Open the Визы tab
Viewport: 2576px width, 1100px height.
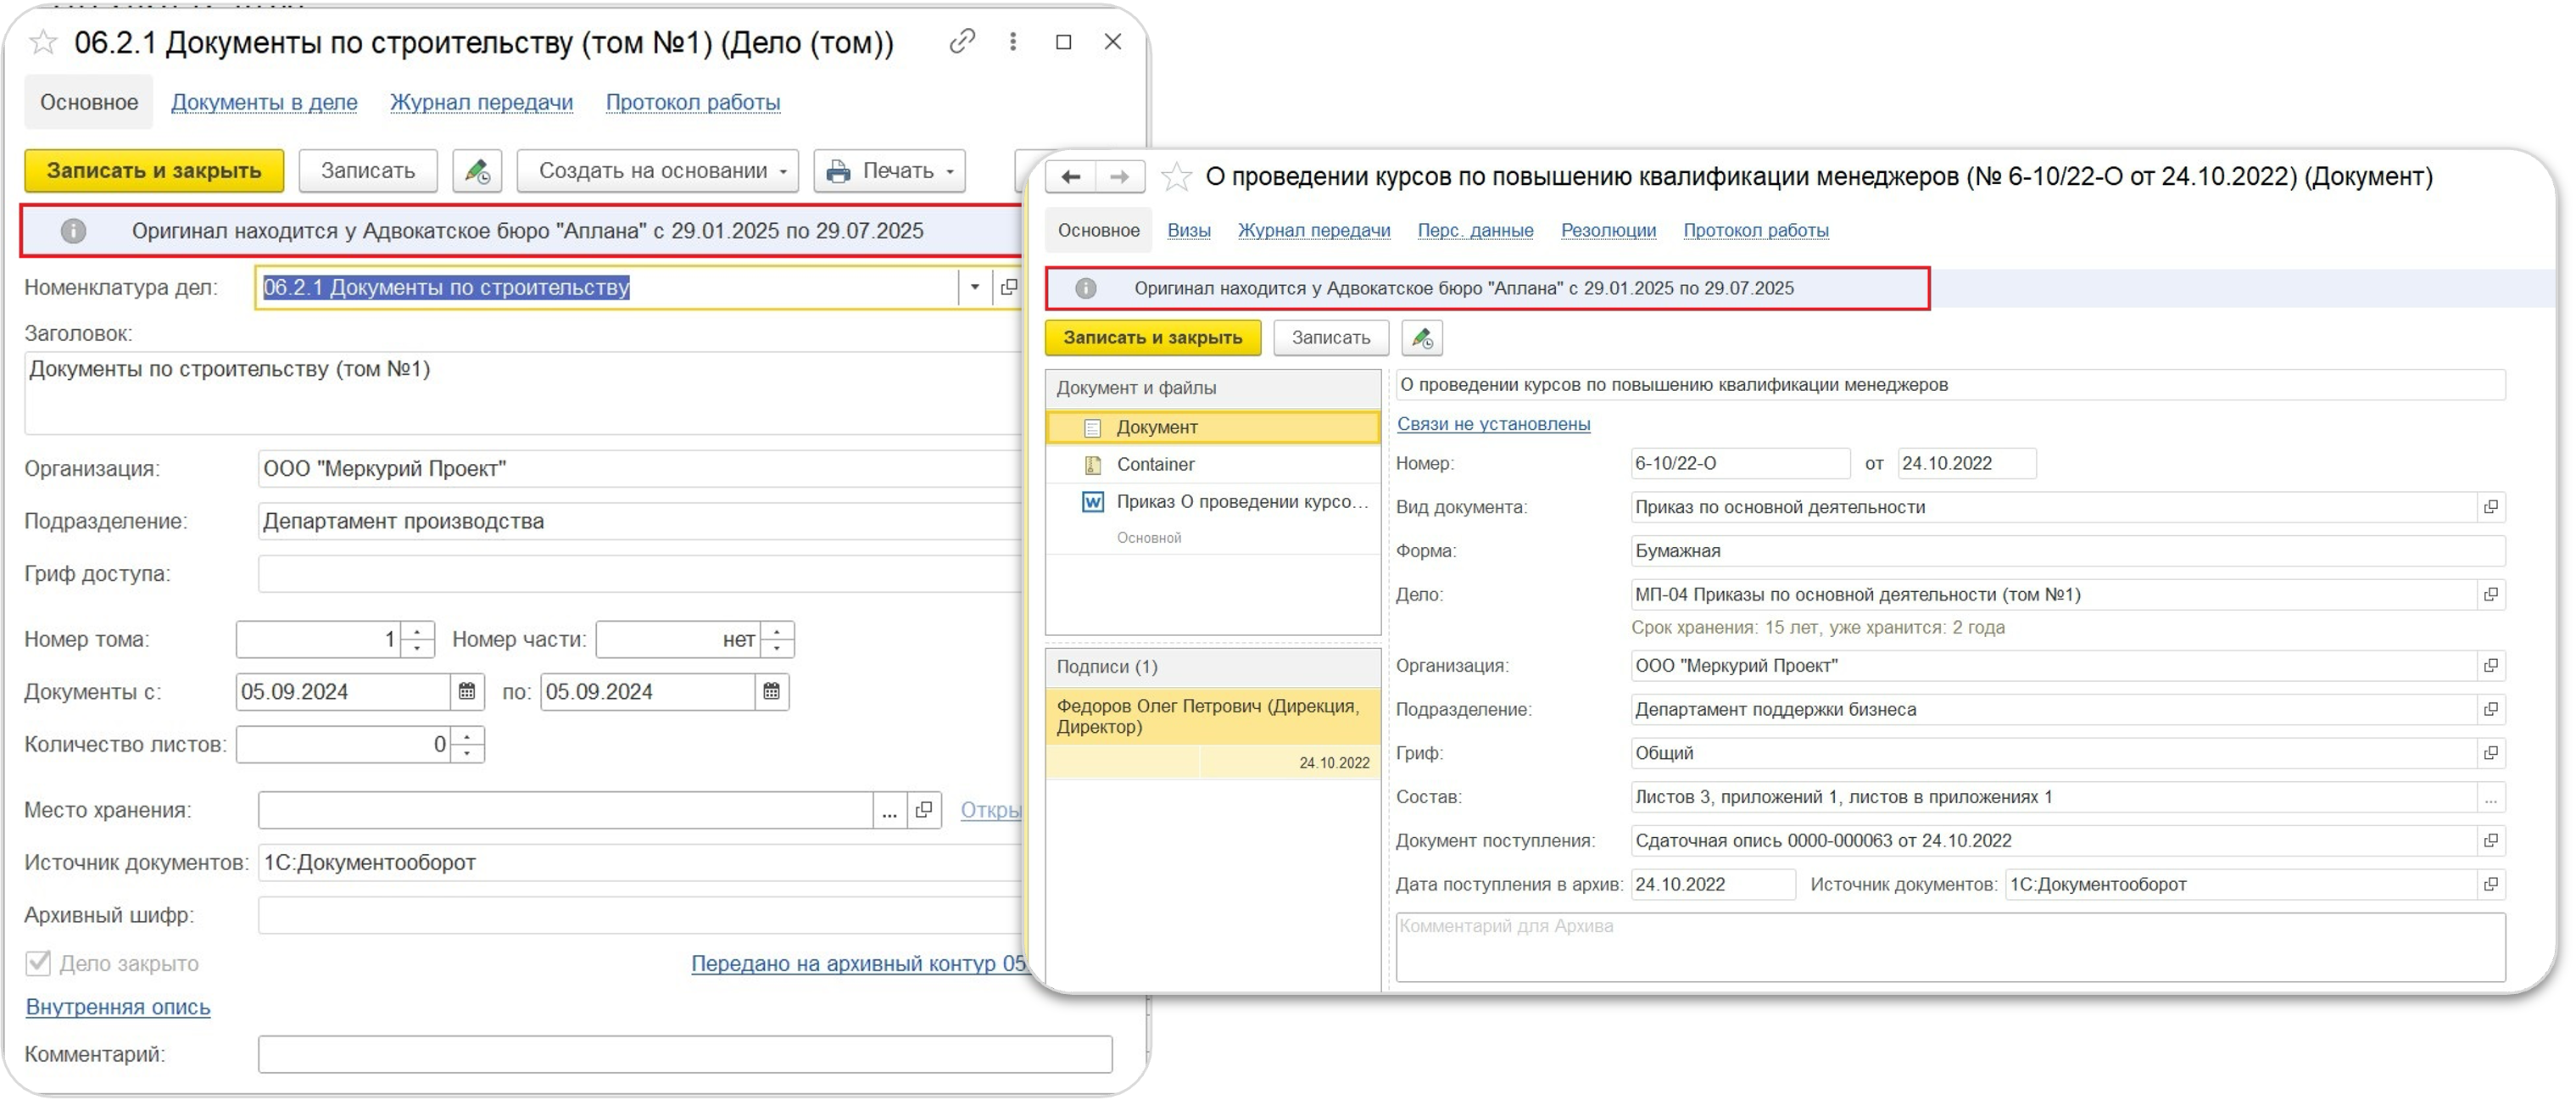[x=1189, y=231]
